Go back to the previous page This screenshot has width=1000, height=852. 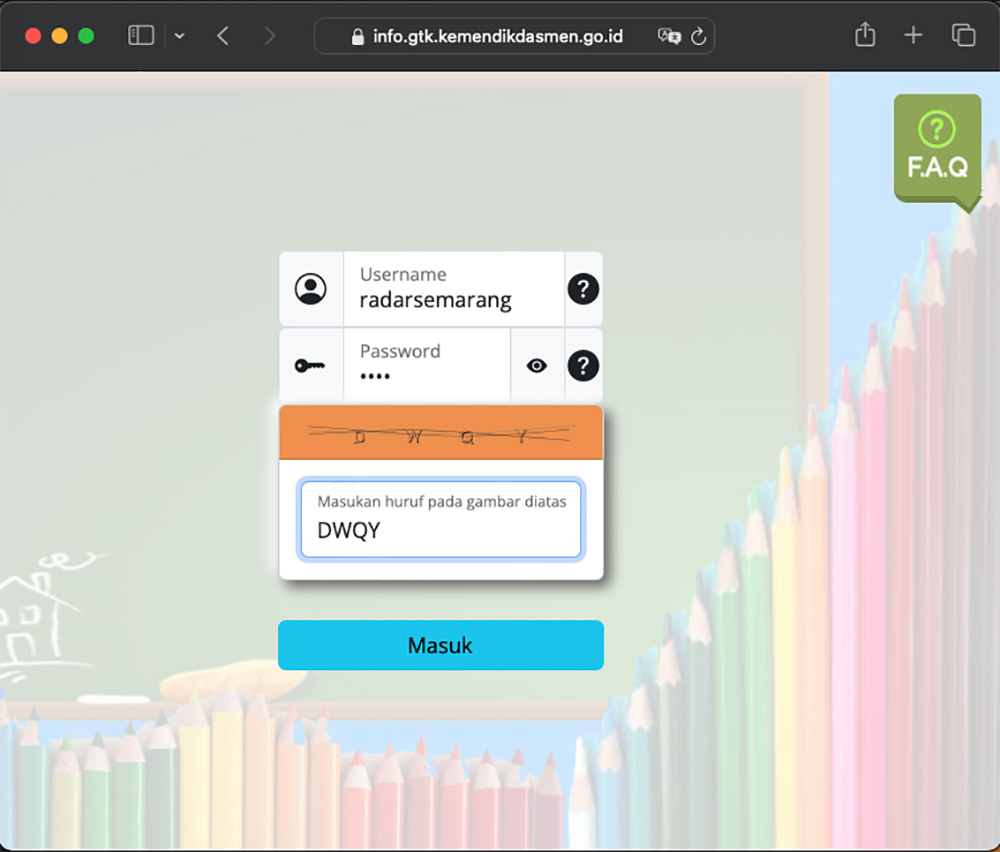(223, 36)
